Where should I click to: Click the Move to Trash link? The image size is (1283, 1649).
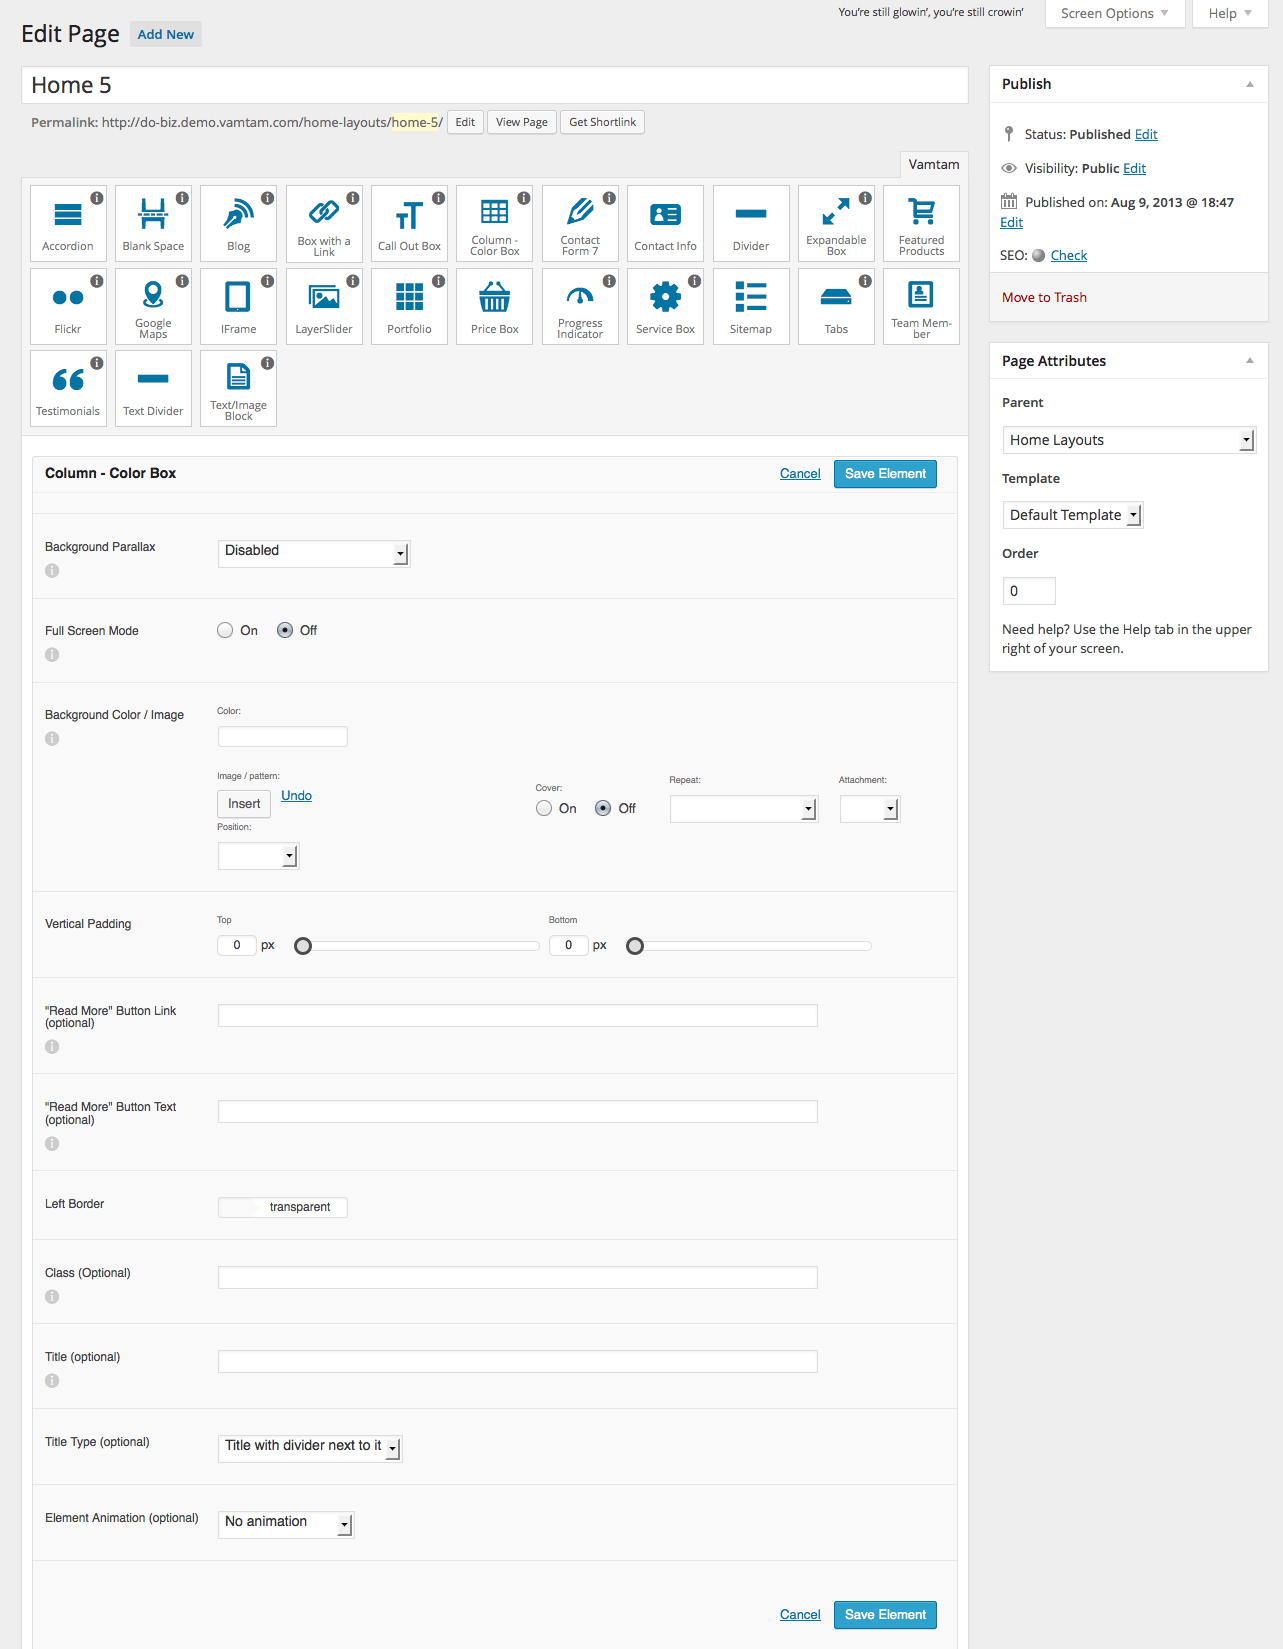tap(1044, 297)
